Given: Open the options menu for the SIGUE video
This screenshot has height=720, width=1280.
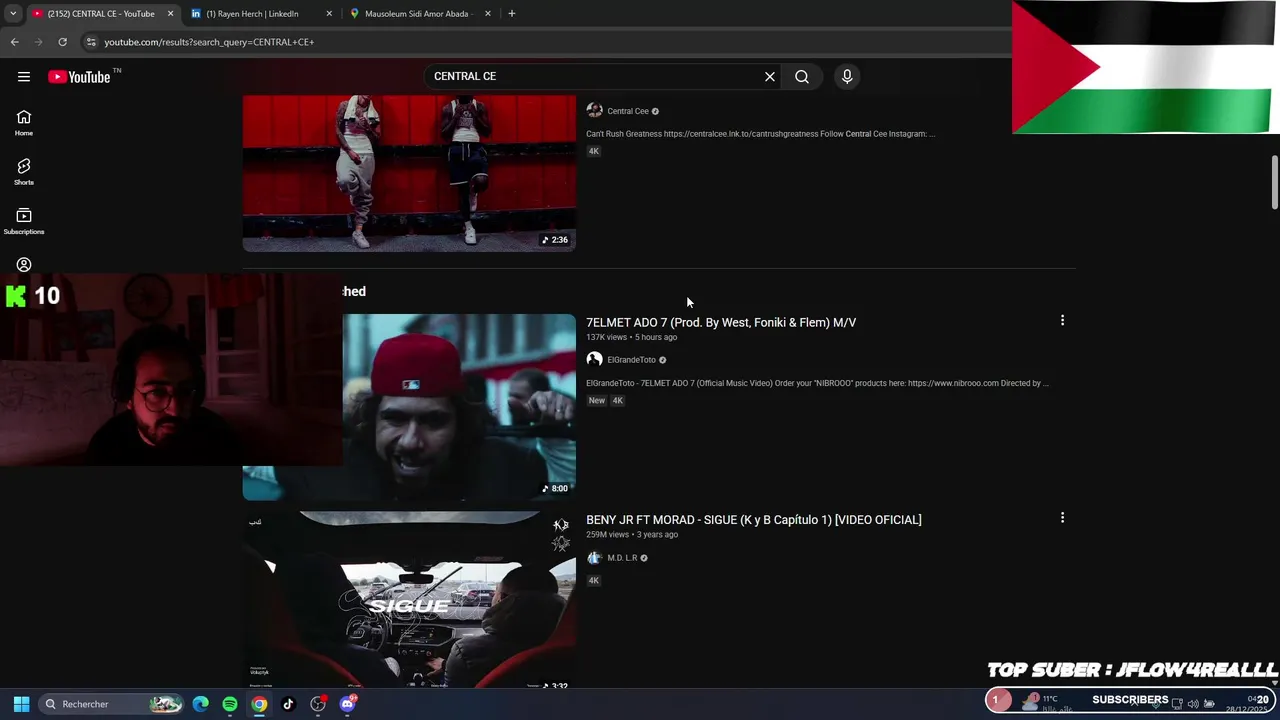Looking at the screenshot, I should tap(1062, 518).
